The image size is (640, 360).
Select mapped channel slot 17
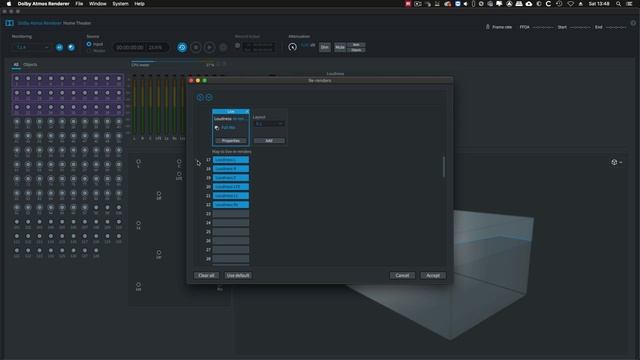[x=231, y=160]
